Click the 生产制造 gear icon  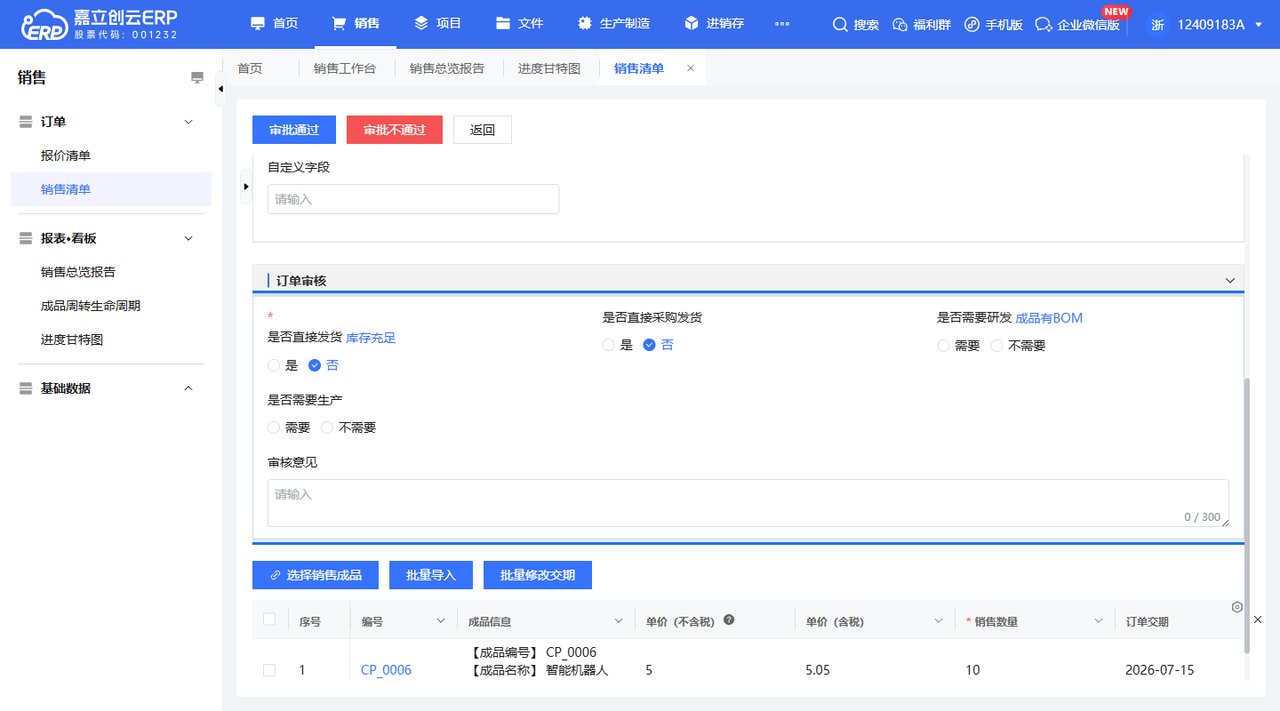coord(584,23)
